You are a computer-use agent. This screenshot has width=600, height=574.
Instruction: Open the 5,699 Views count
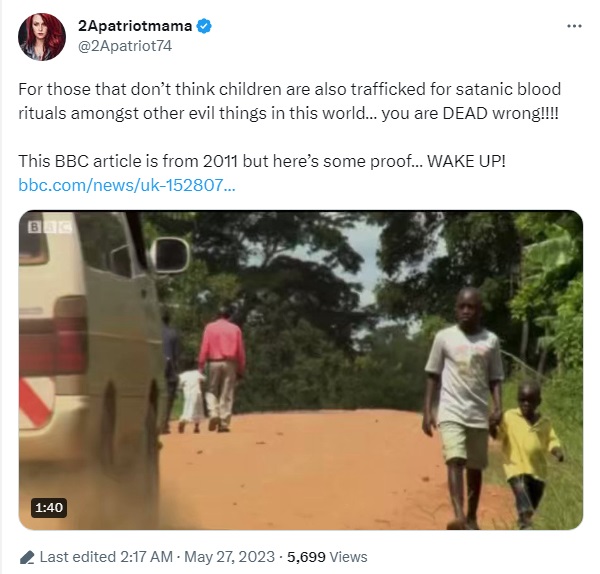[x=327, y=557]
